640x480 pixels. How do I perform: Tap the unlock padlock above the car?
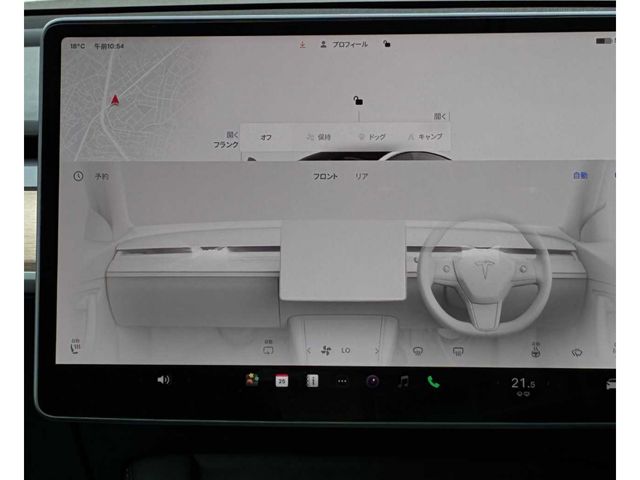(356, 100)
